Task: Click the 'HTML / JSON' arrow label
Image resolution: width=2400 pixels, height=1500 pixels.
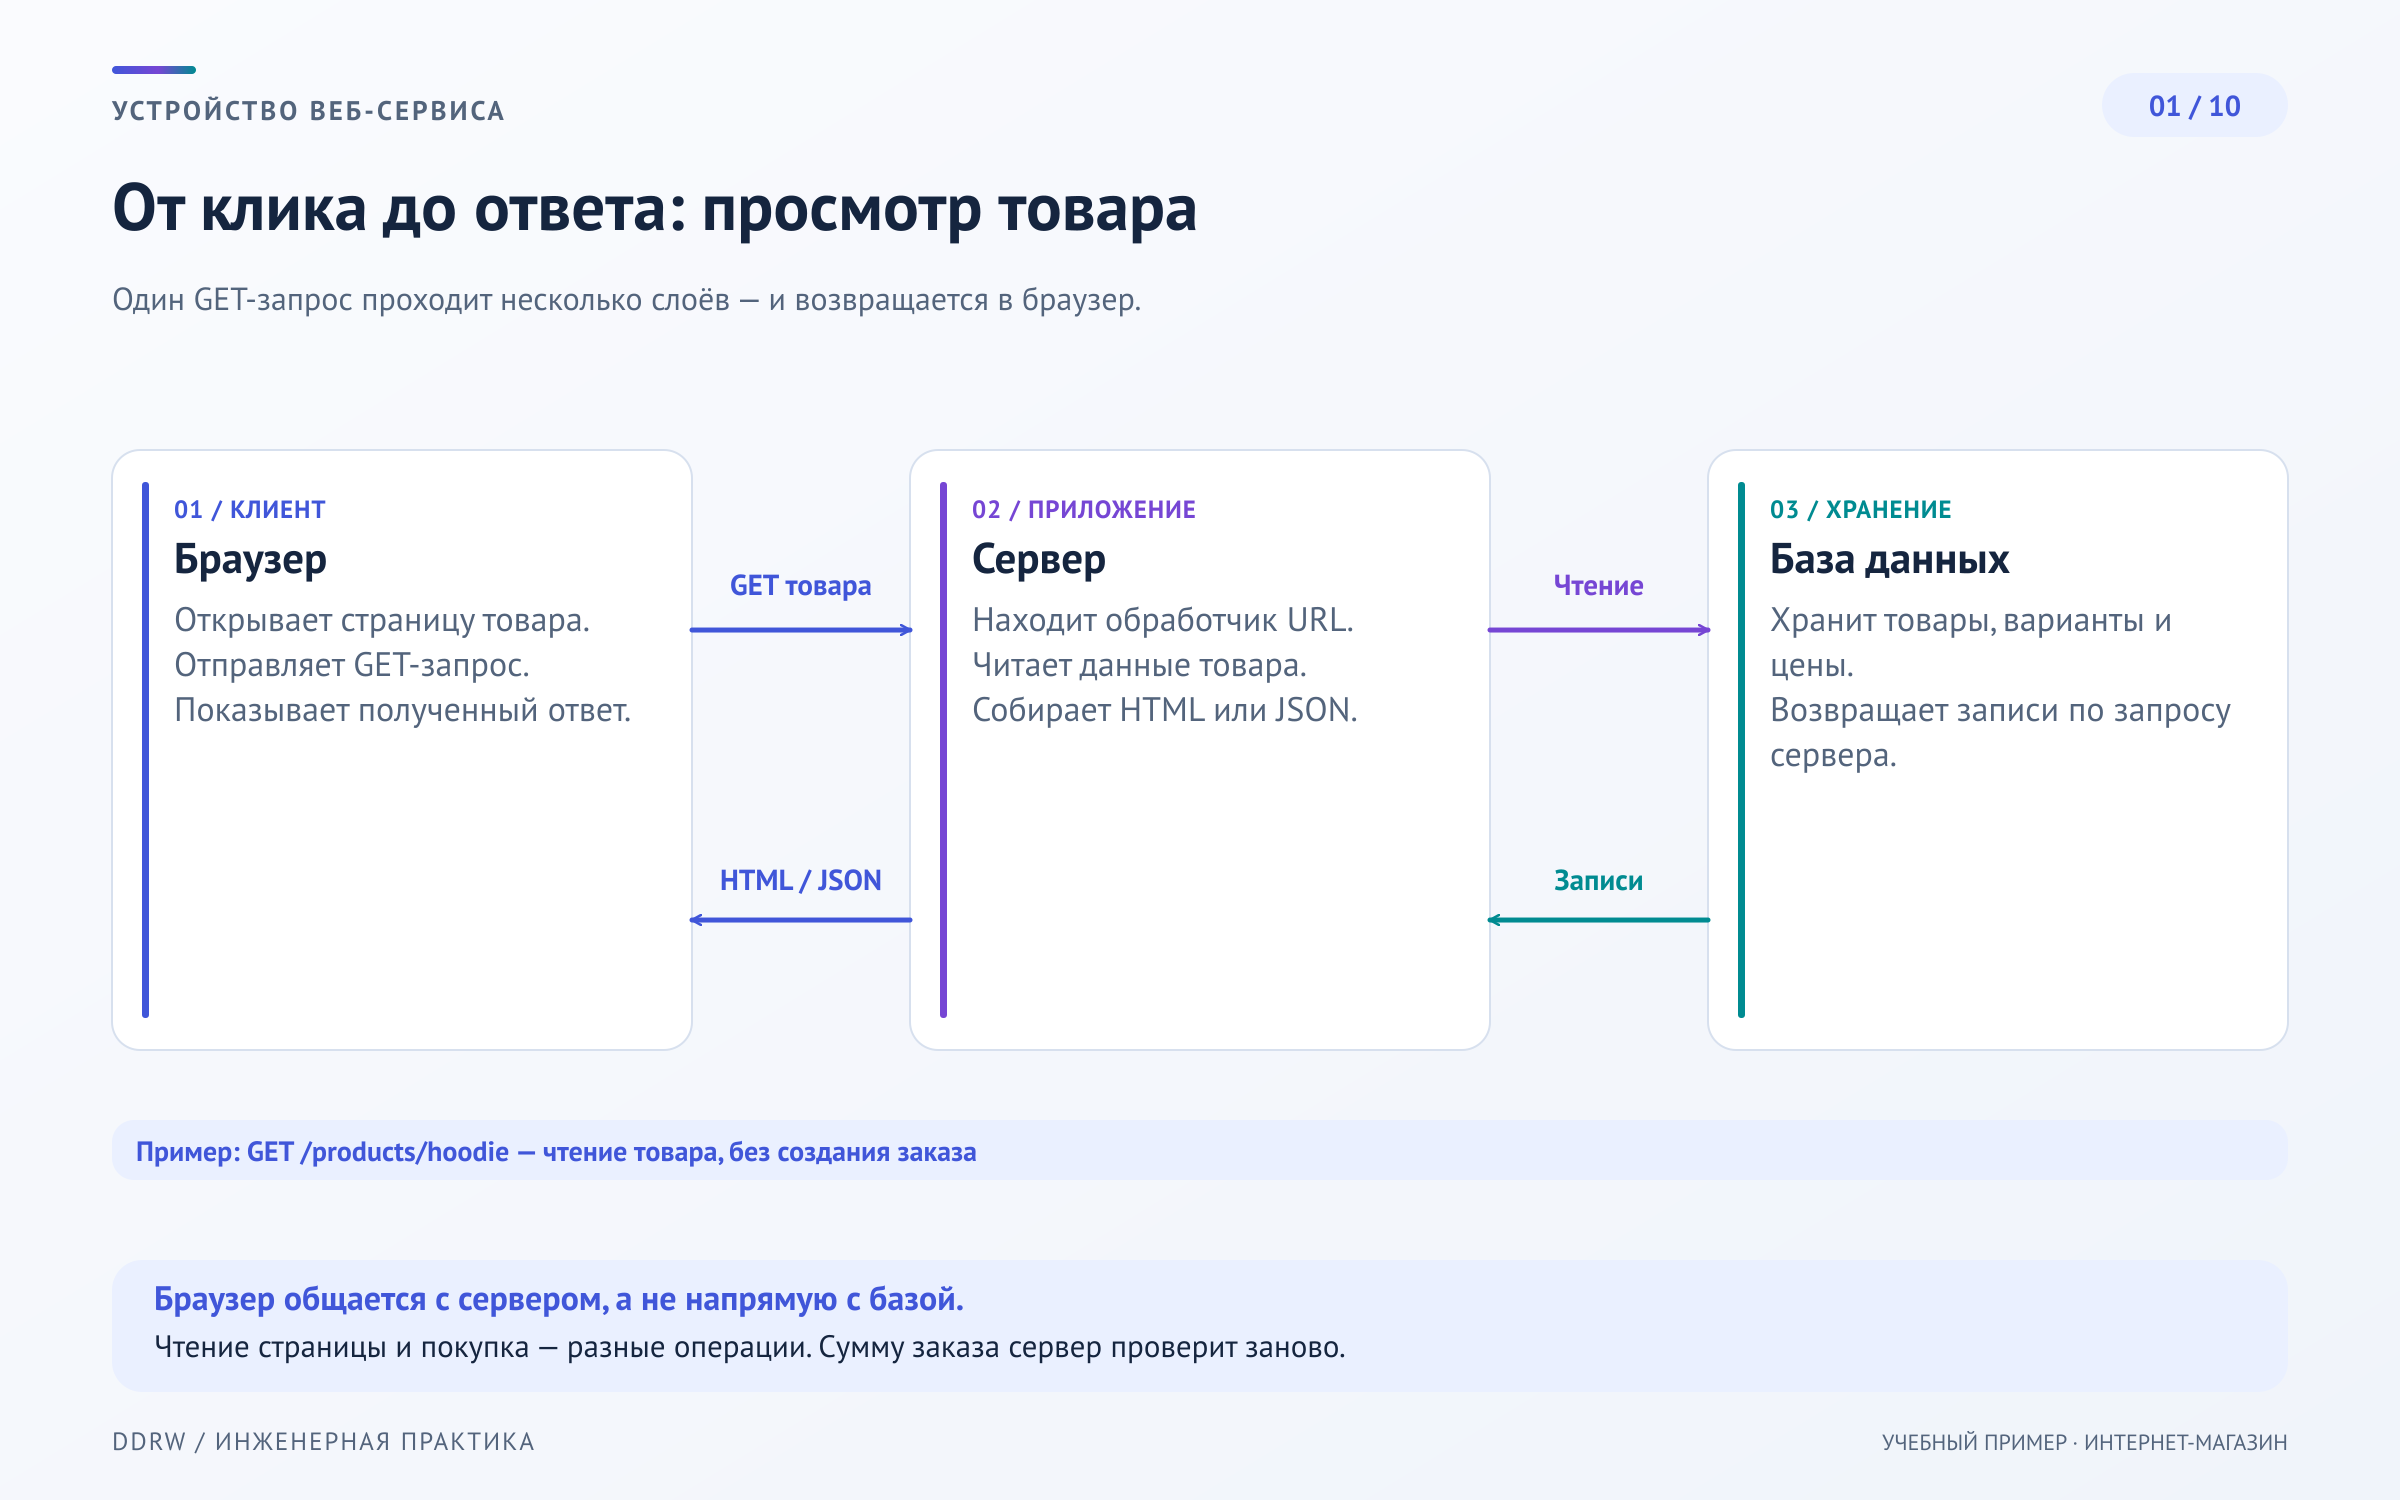Action: (800, 881)
